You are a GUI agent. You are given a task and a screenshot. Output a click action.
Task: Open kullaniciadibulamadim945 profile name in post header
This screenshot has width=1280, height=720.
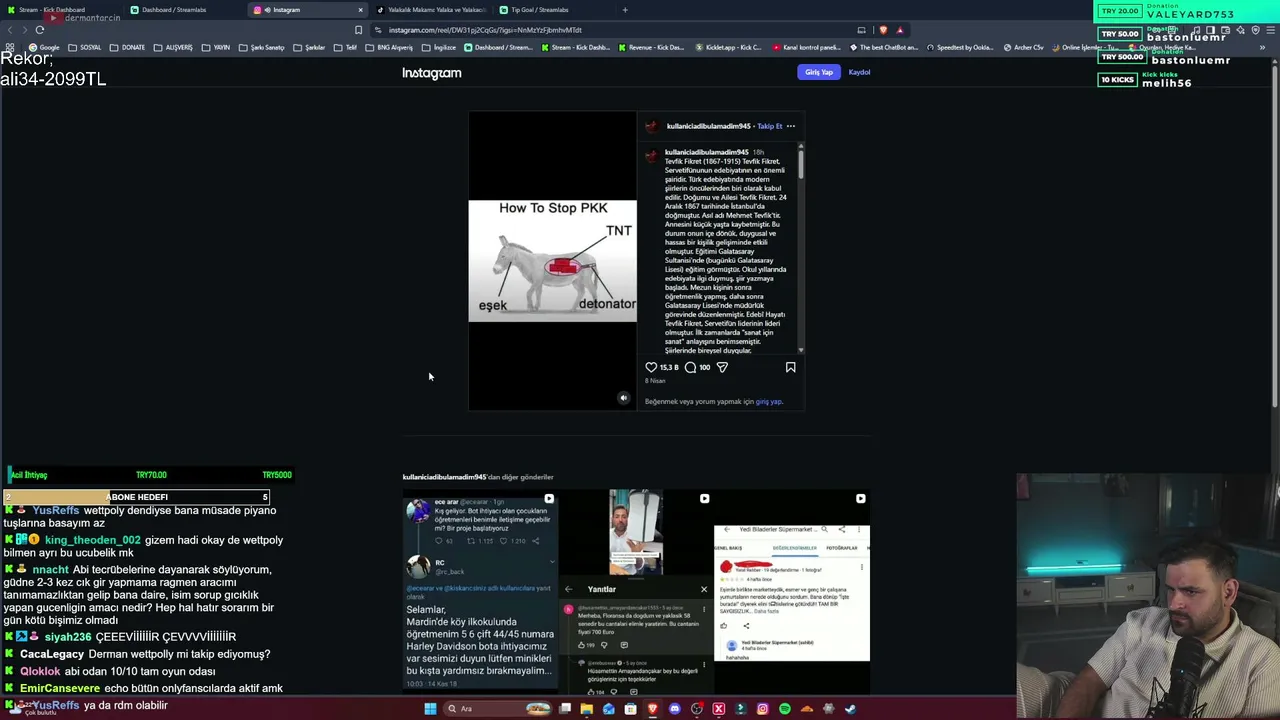pyautogui.click(x=708, y=126)
